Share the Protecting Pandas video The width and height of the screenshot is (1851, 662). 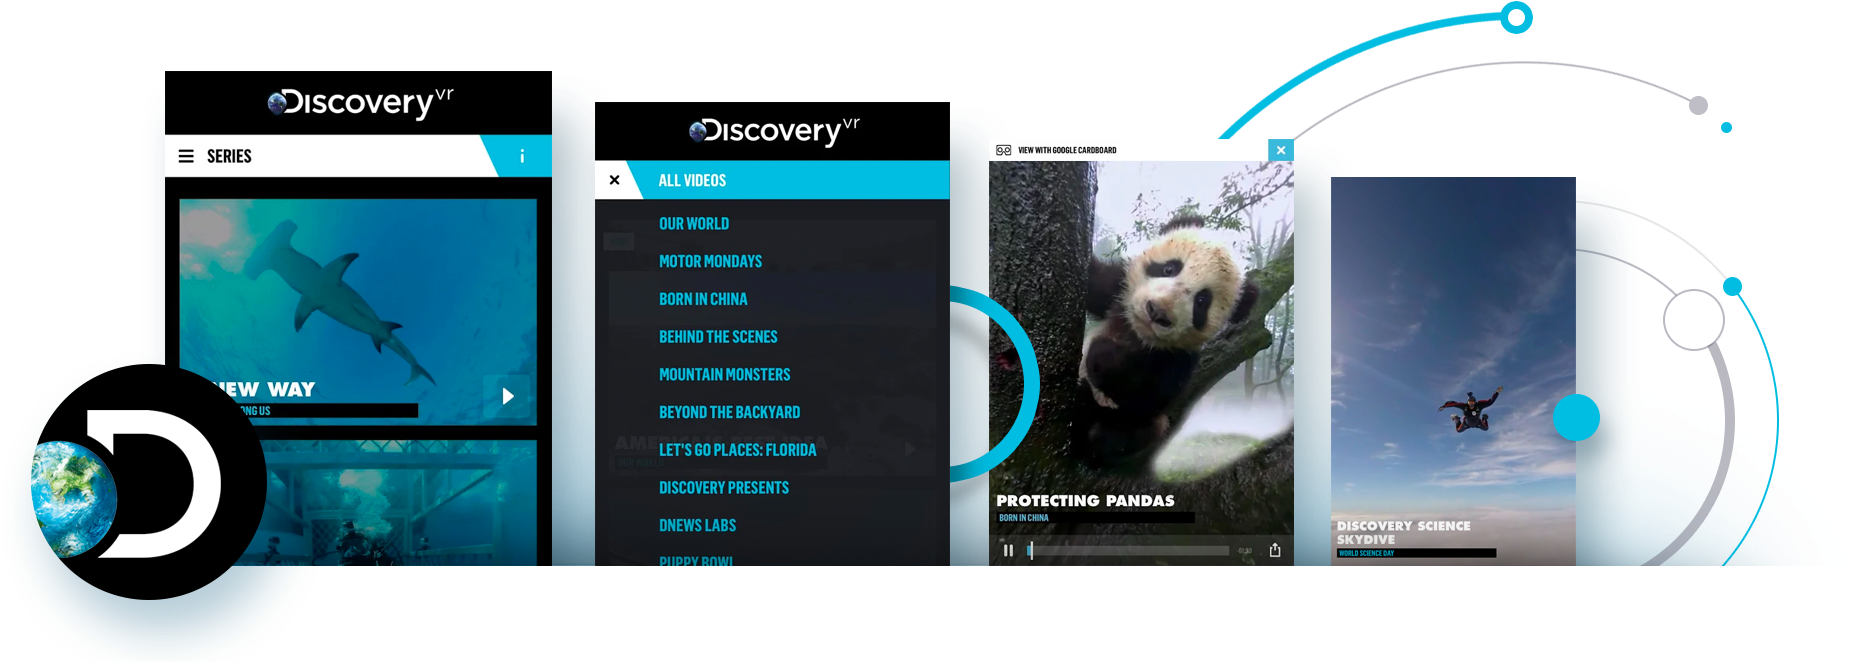[x=1275, y=550]
